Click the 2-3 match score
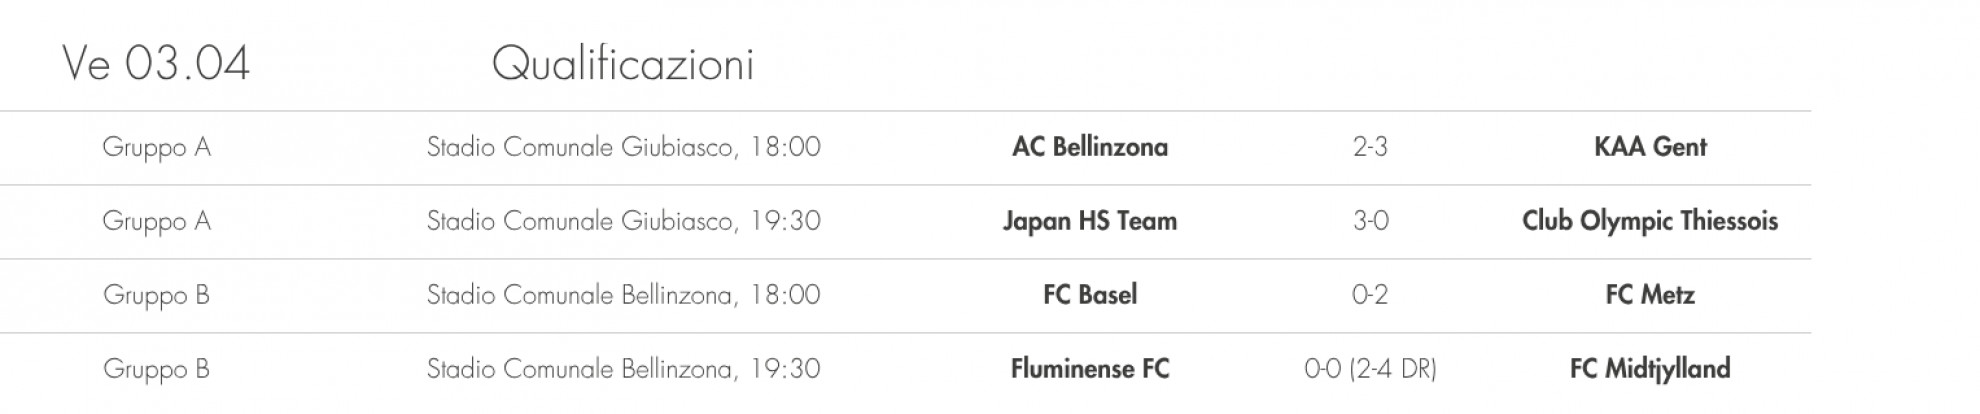The image size is (1980, 414). coord(1370,147)
